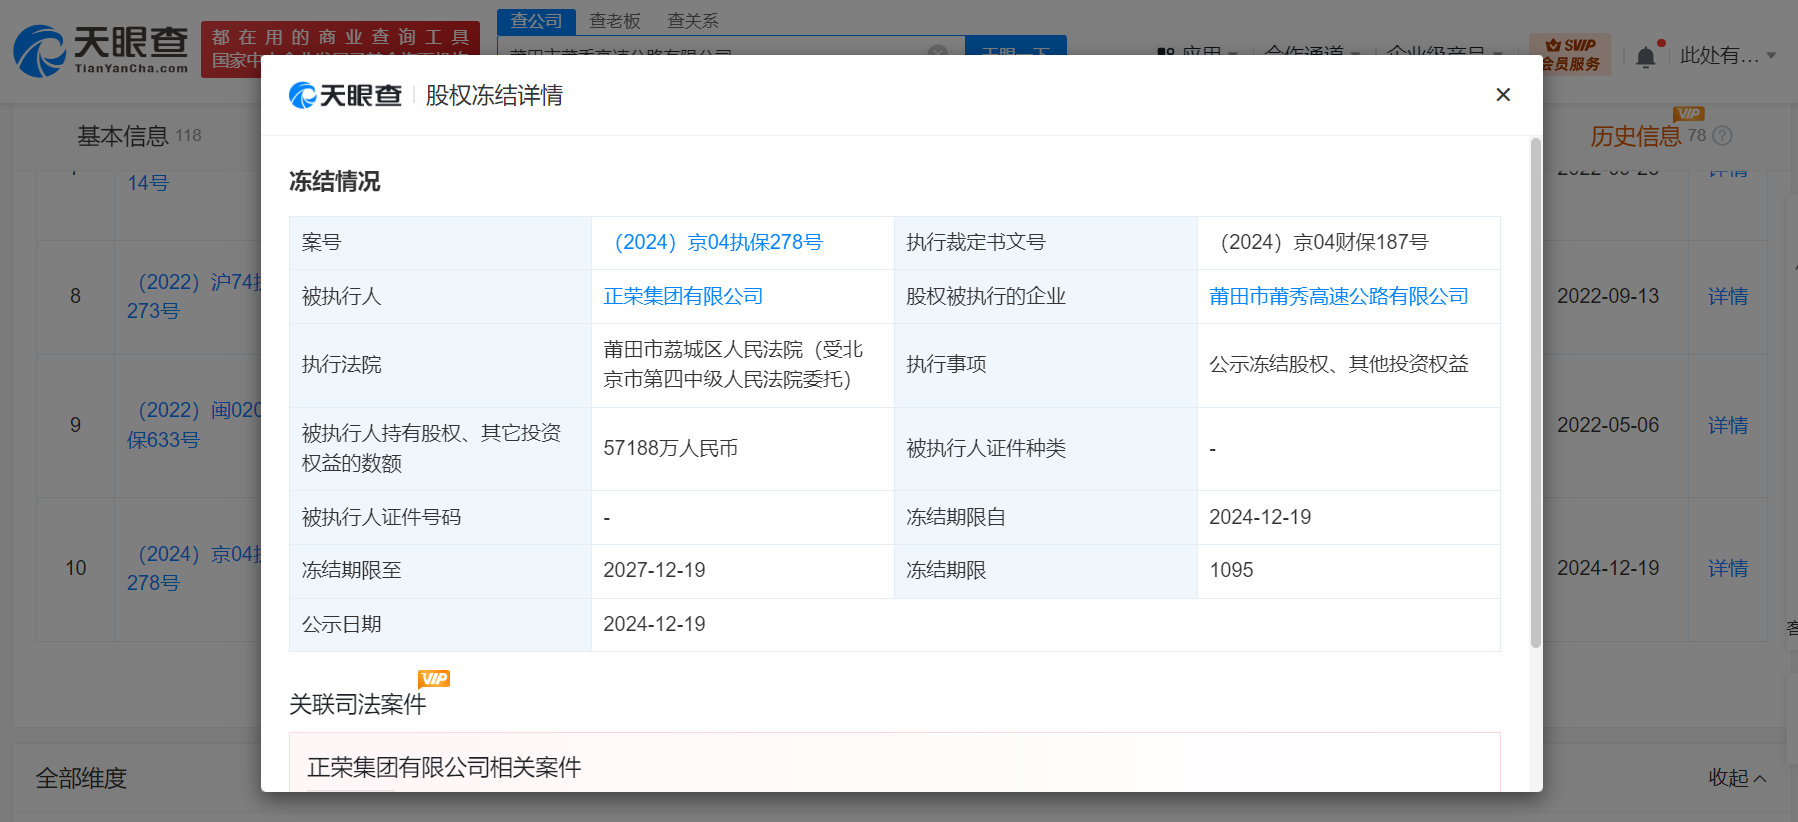The height and width of the screenshot is (822, 1798).
Task: Click 全部维度 label at page bottom
Action: tap(82, 778)
